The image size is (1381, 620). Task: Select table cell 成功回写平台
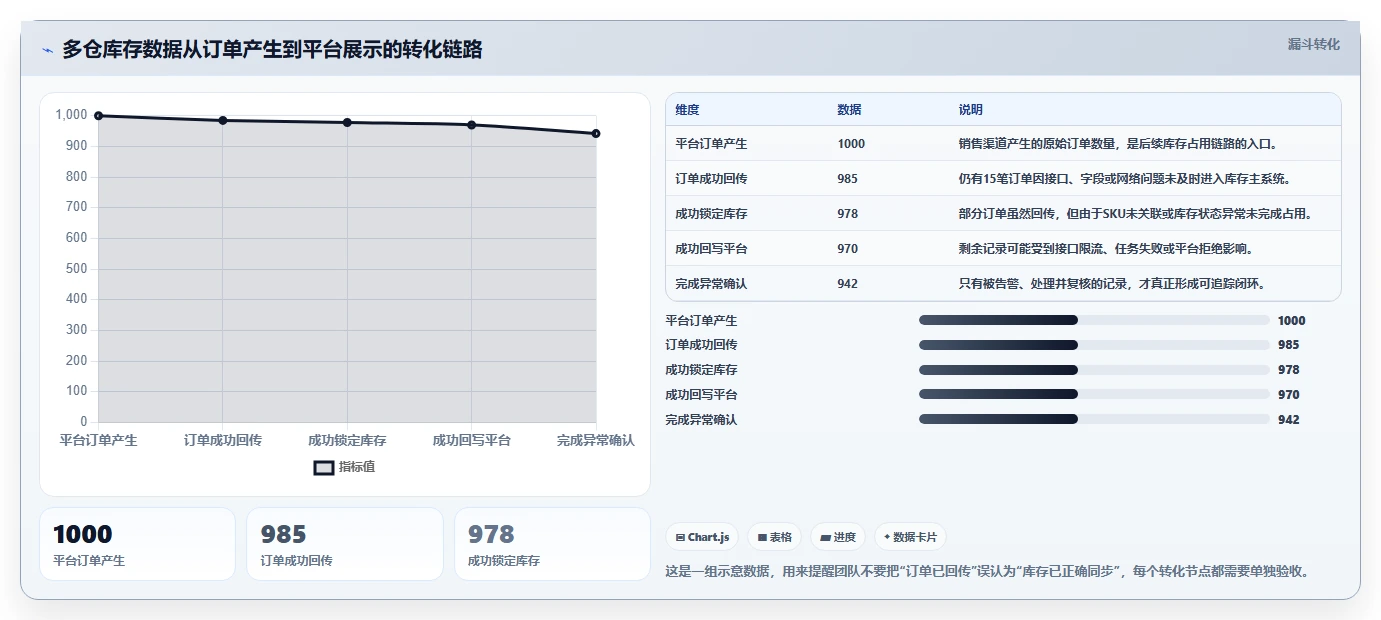711,249
